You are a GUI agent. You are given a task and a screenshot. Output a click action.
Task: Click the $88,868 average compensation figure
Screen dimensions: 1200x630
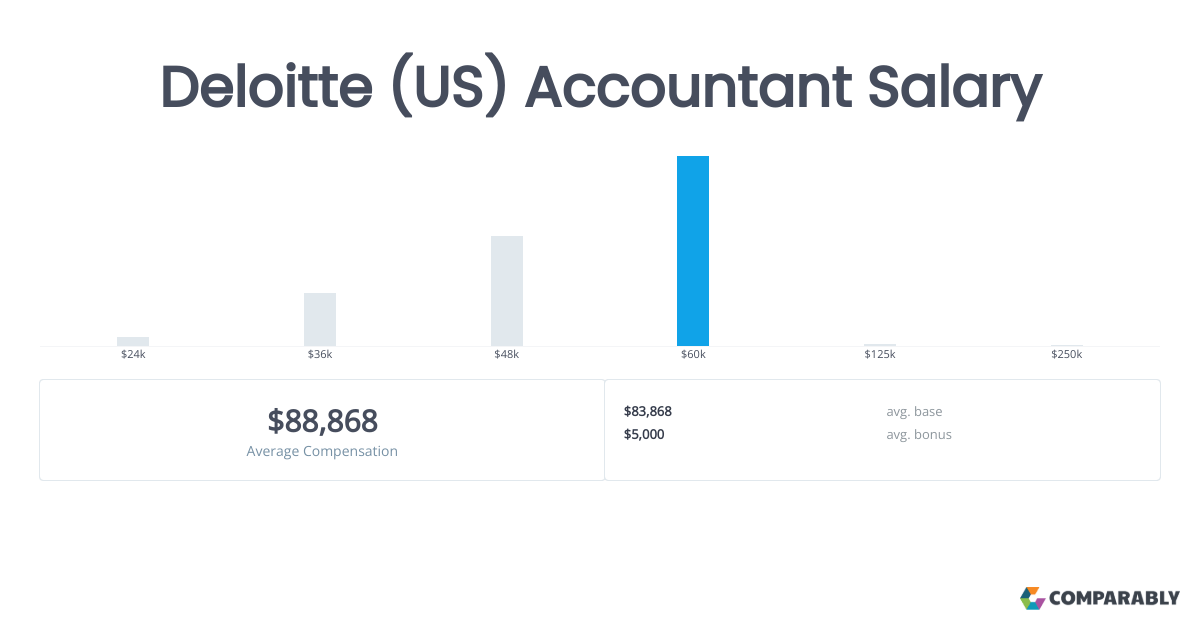322,421
